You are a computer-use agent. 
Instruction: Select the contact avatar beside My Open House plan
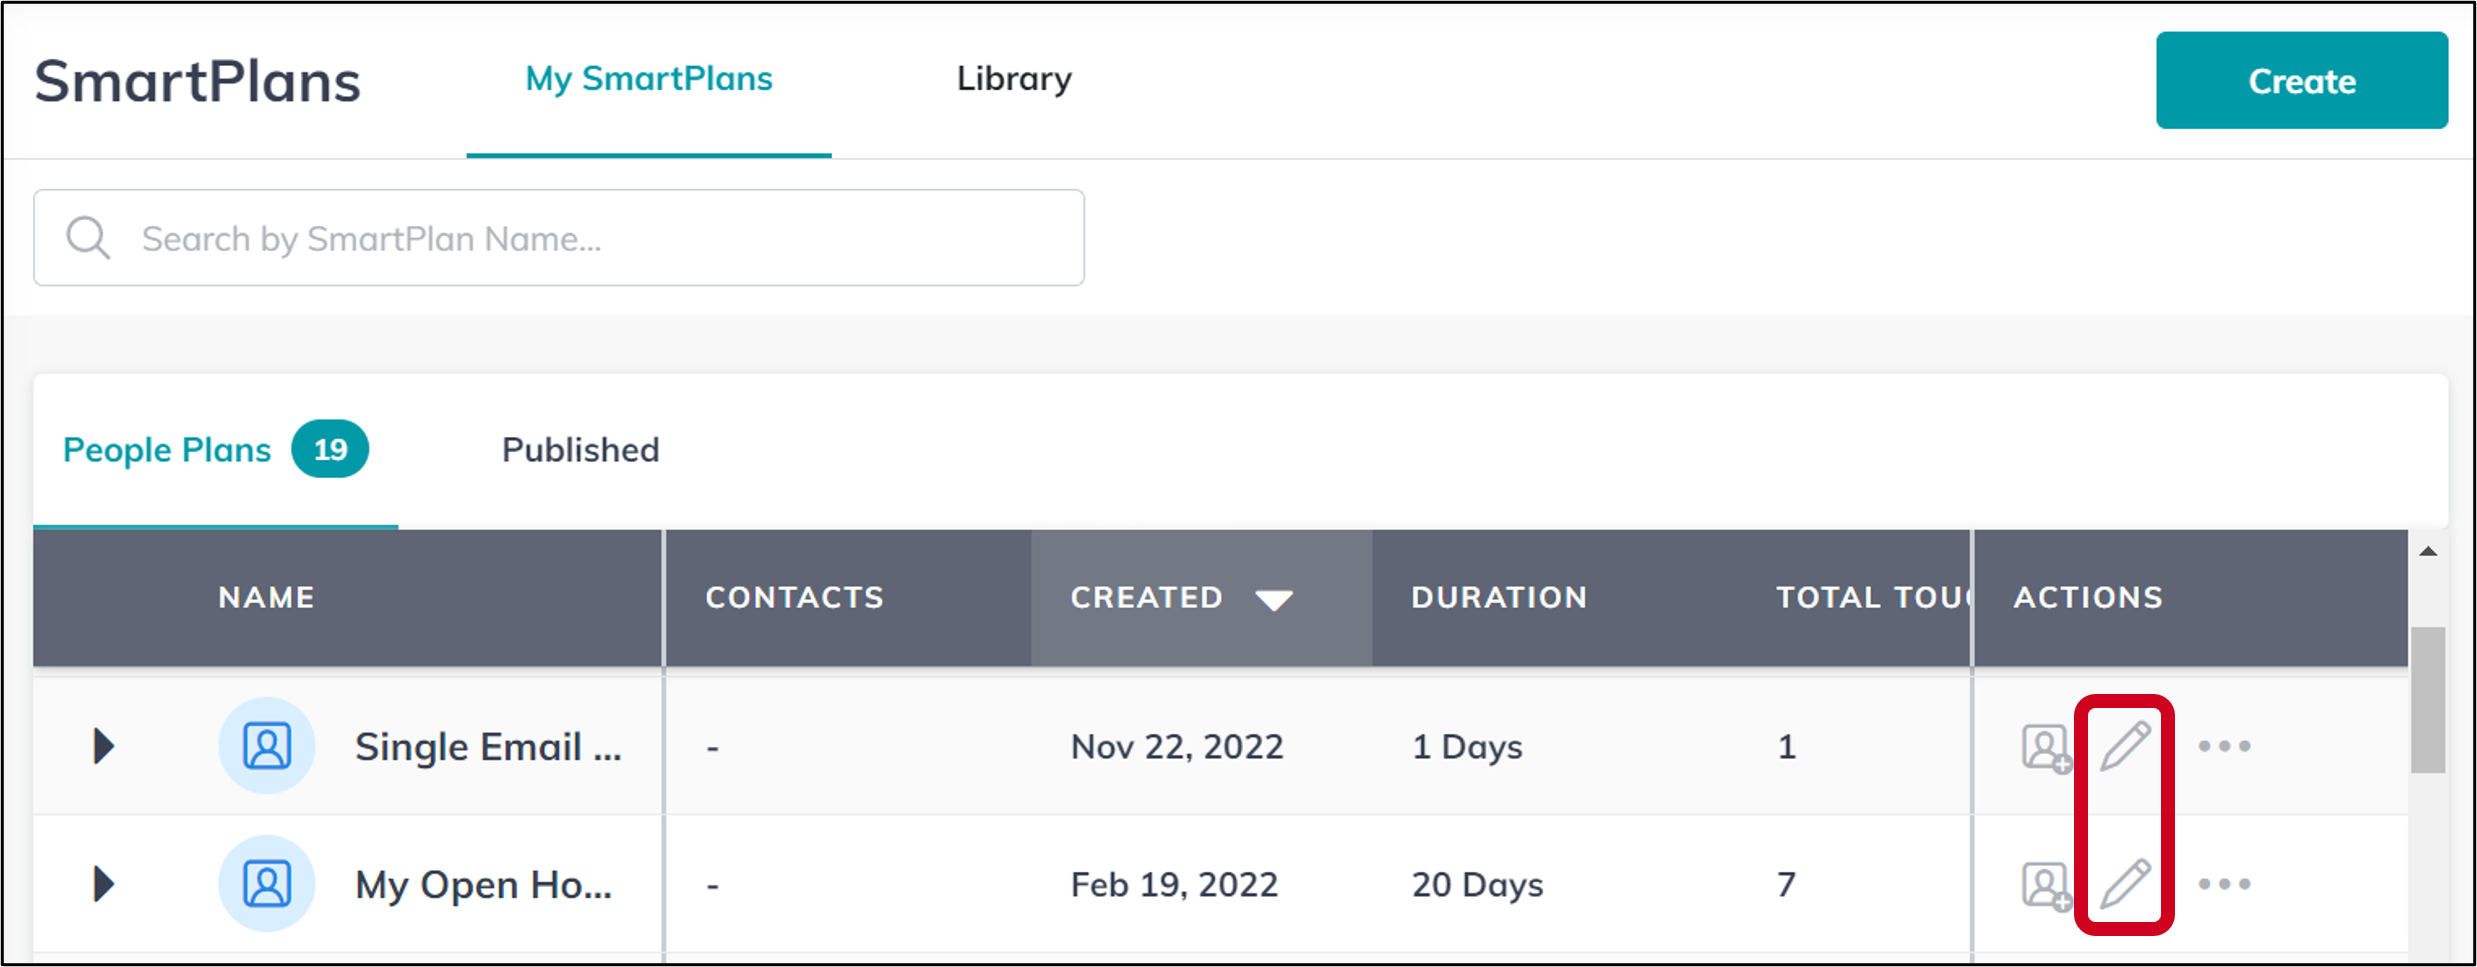(267, 884)
